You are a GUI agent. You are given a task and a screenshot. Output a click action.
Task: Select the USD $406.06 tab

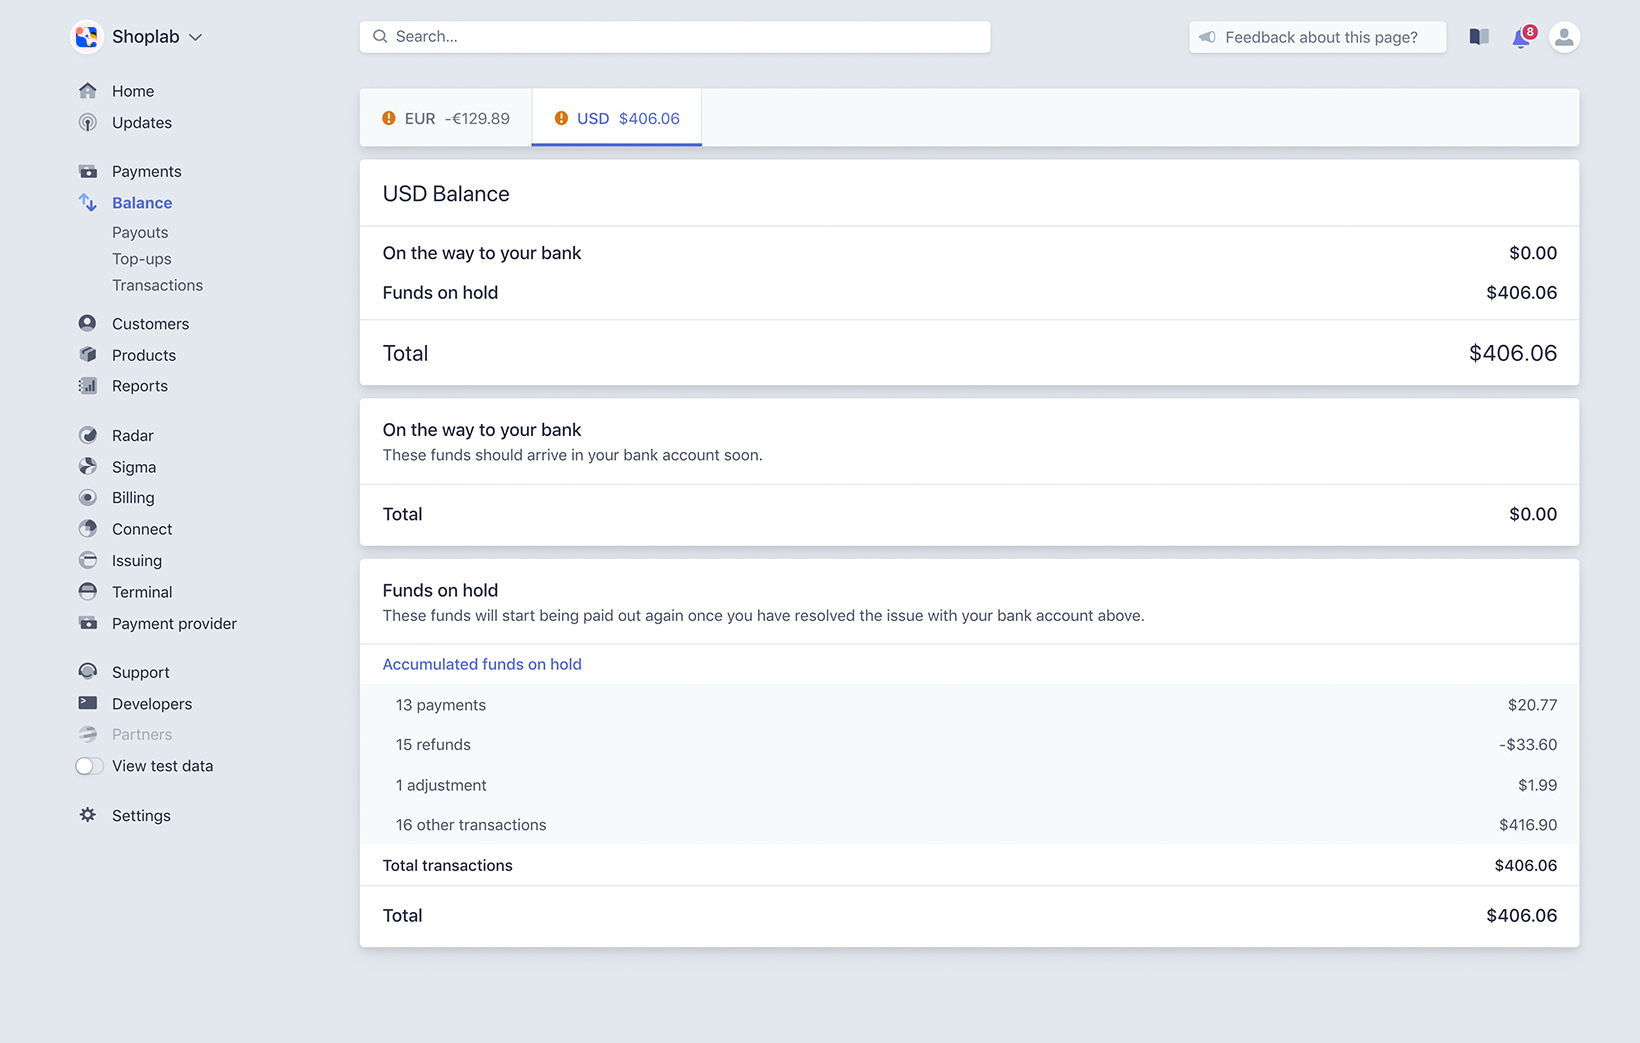617,118
